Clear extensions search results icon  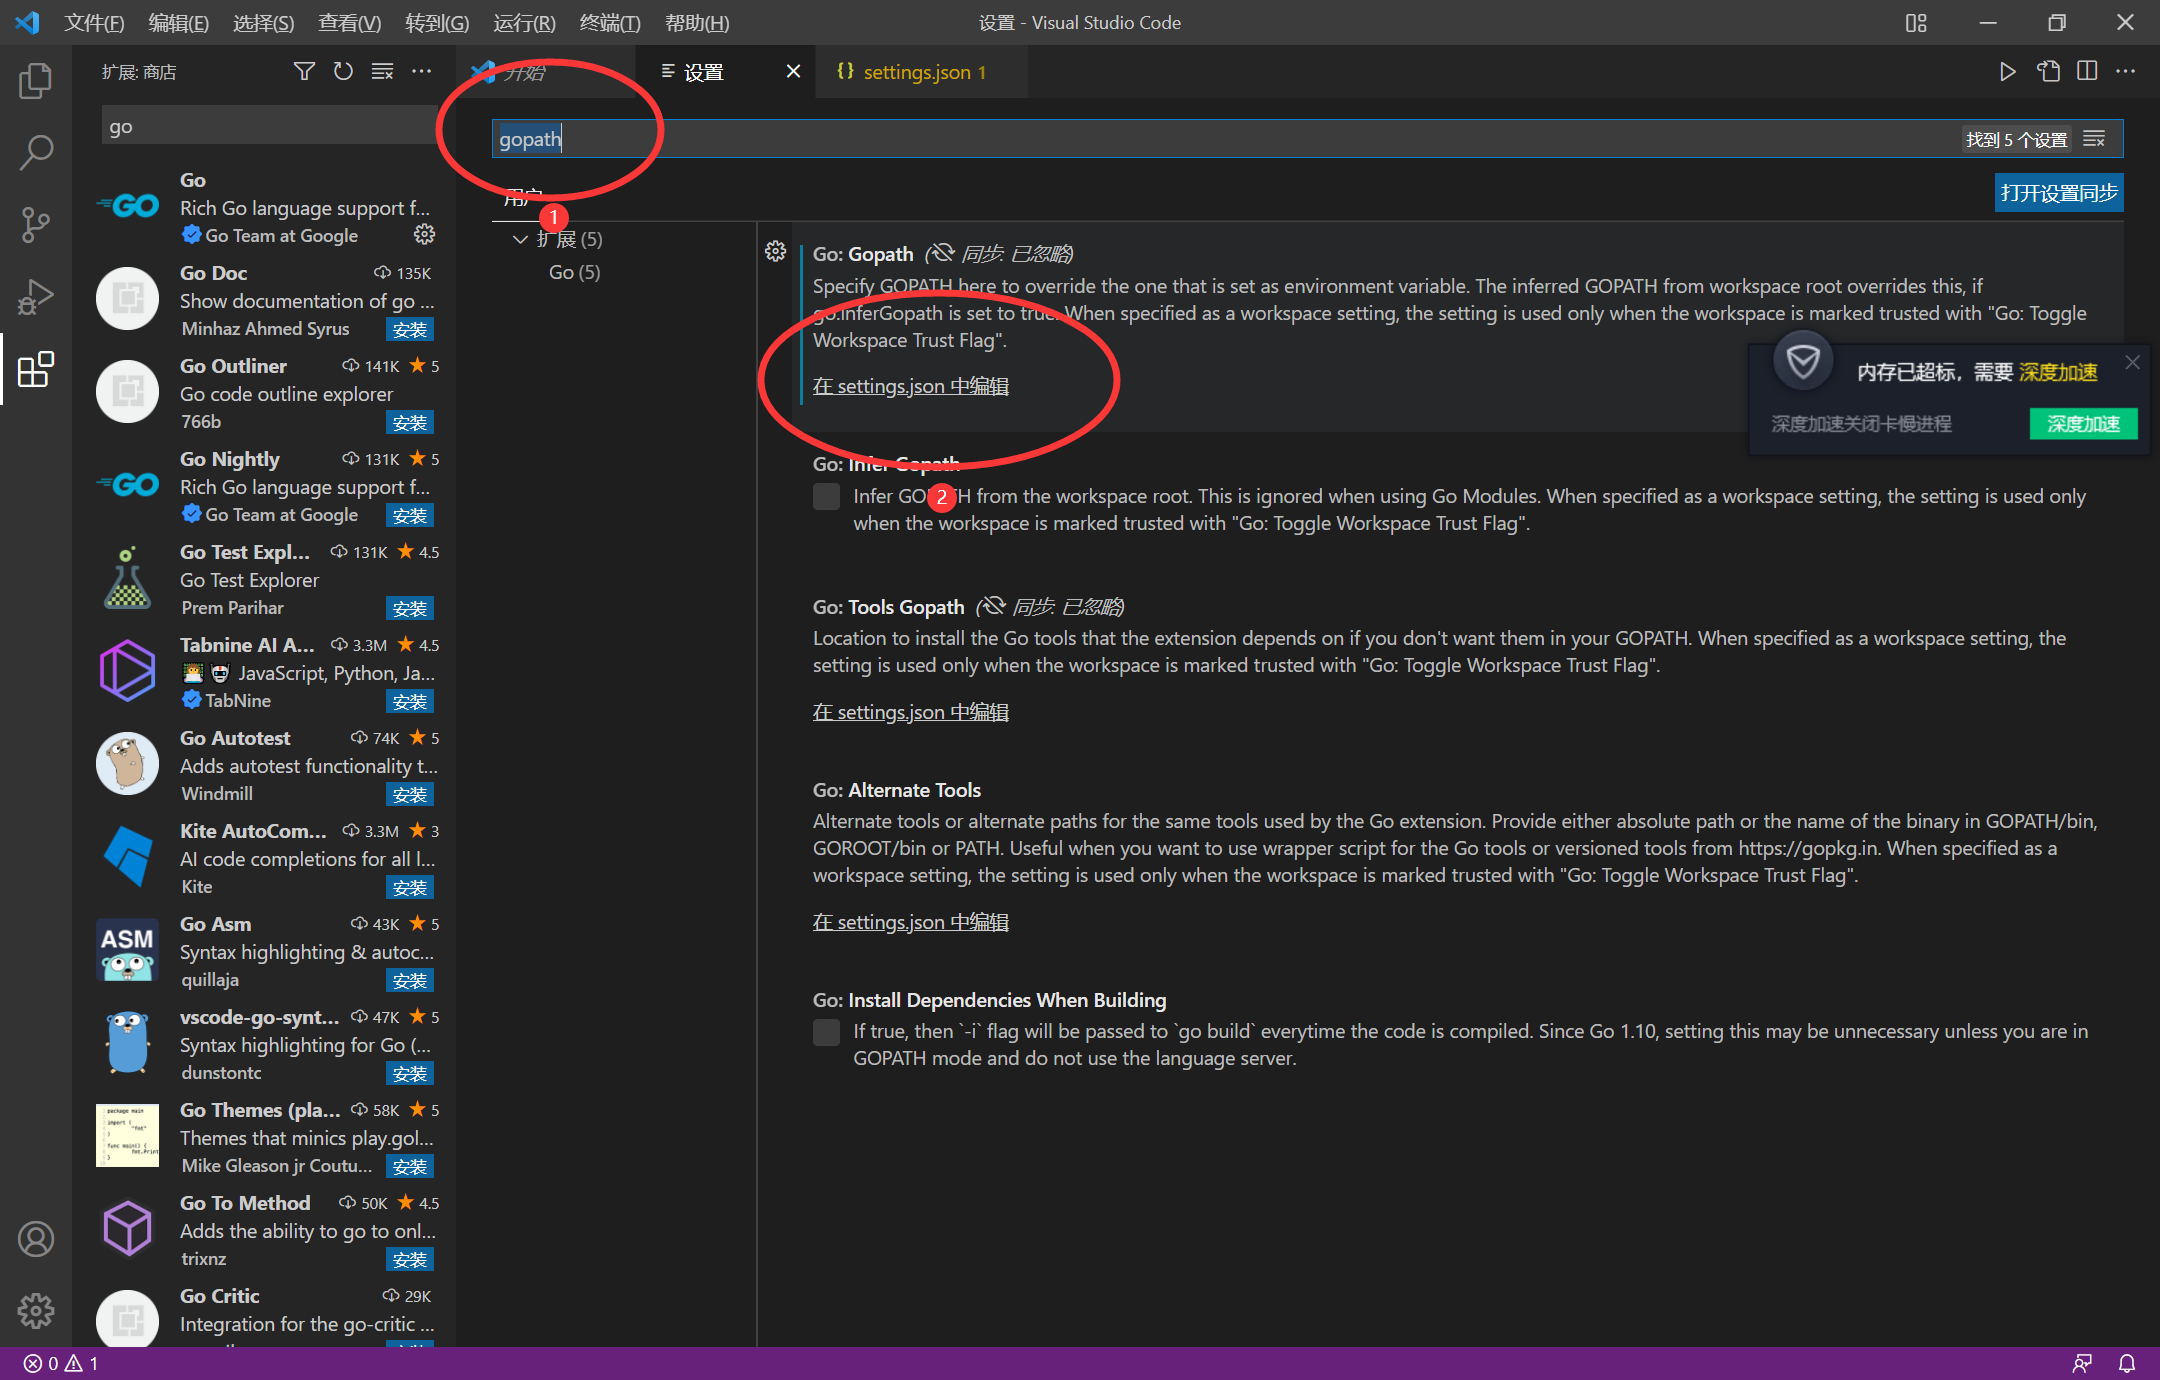pos(382,71)
